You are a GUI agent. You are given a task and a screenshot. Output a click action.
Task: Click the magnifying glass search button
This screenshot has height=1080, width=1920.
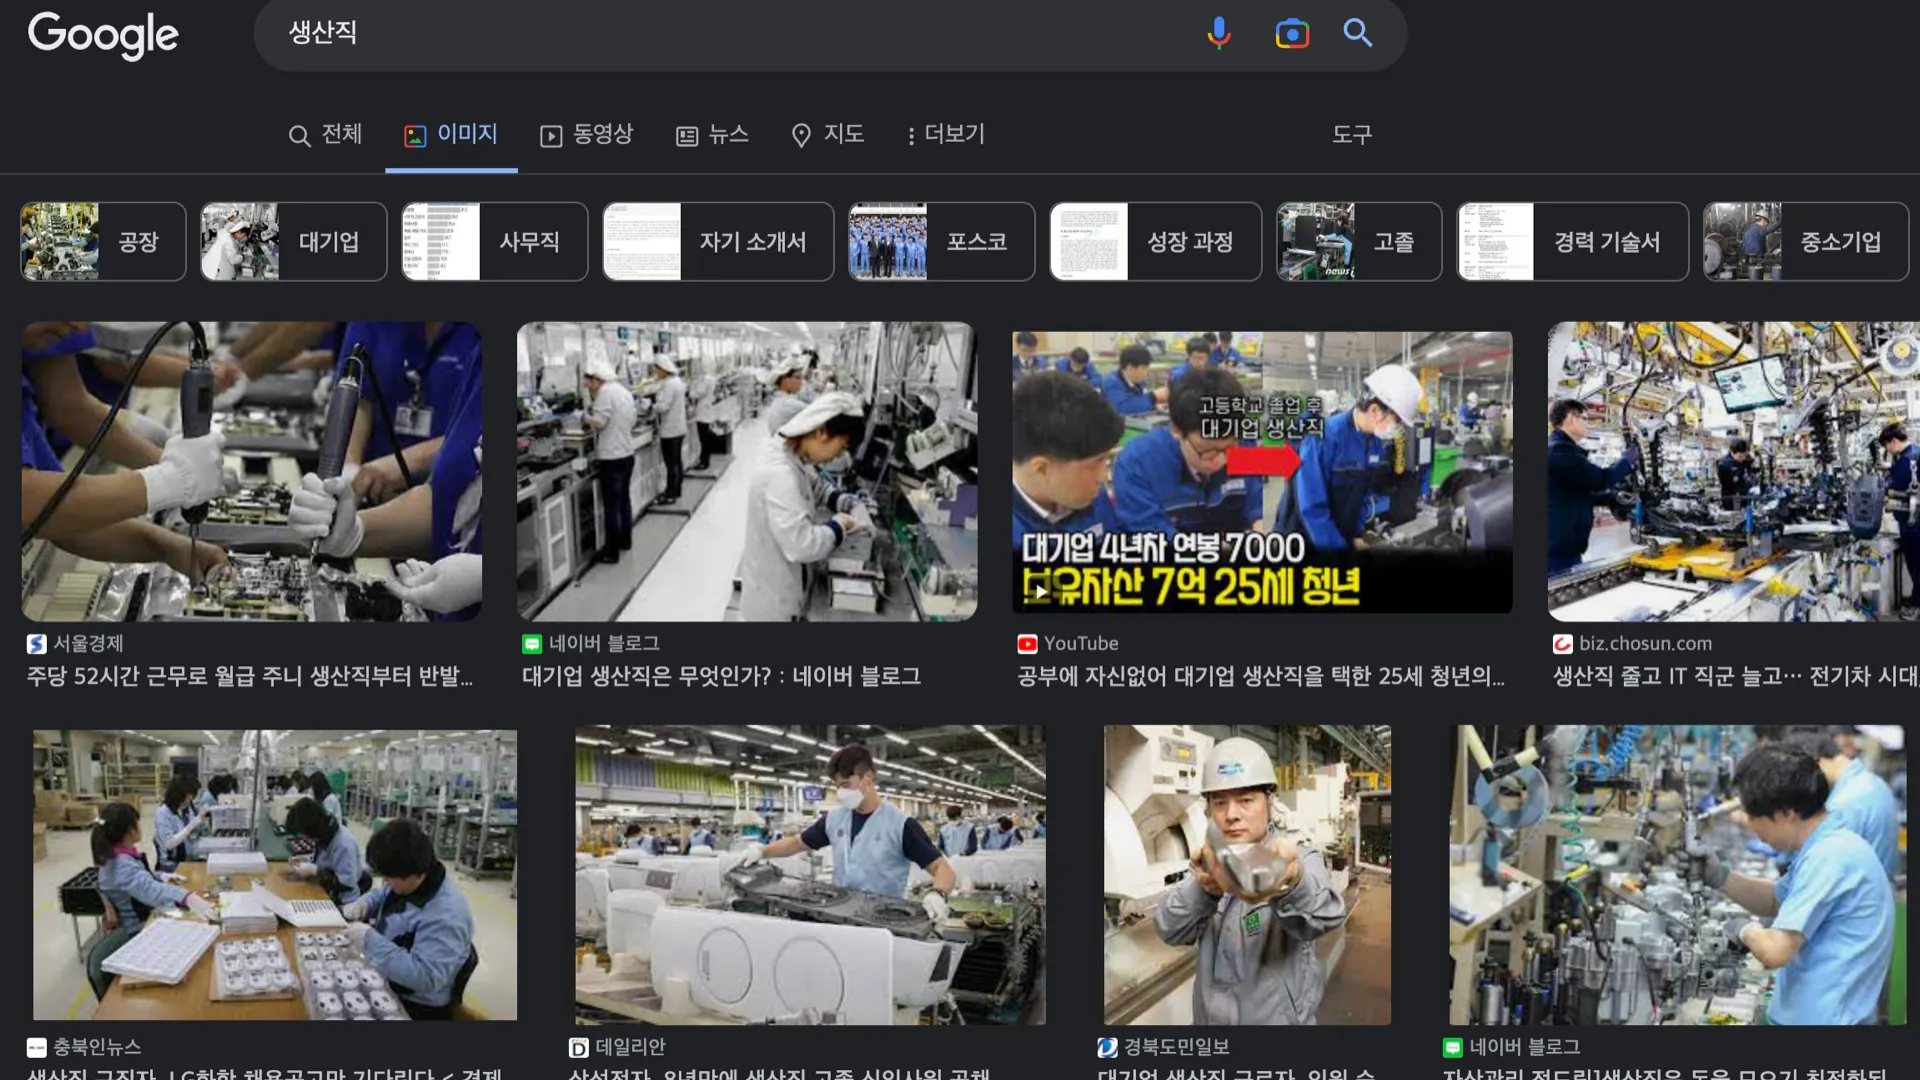click(1357, 33)
